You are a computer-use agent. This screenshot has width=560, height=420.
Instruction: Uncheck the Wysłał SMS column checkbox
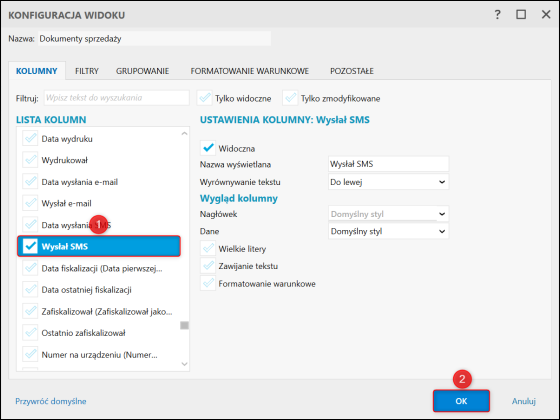[30, 246]
